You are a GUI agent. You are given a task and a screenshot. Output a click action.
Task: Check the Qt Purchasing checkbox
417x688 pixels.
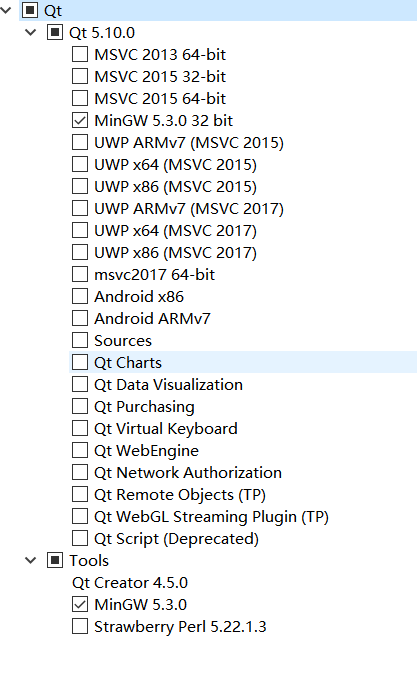click(x=79, y=406)
